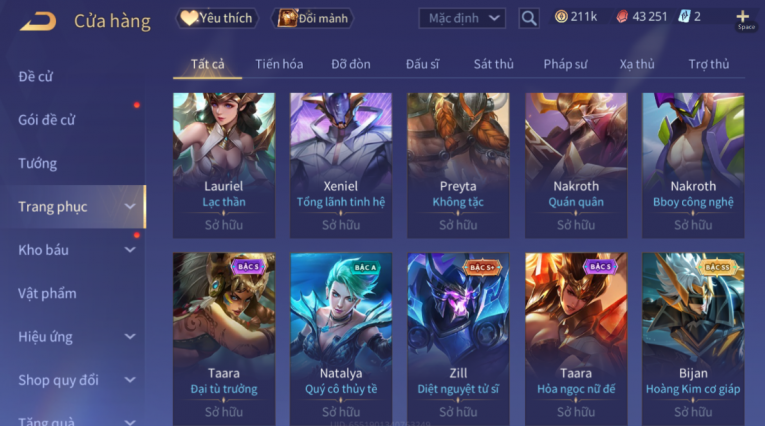
Task: Click the golden back arrow icon
Action: [38, 21]
